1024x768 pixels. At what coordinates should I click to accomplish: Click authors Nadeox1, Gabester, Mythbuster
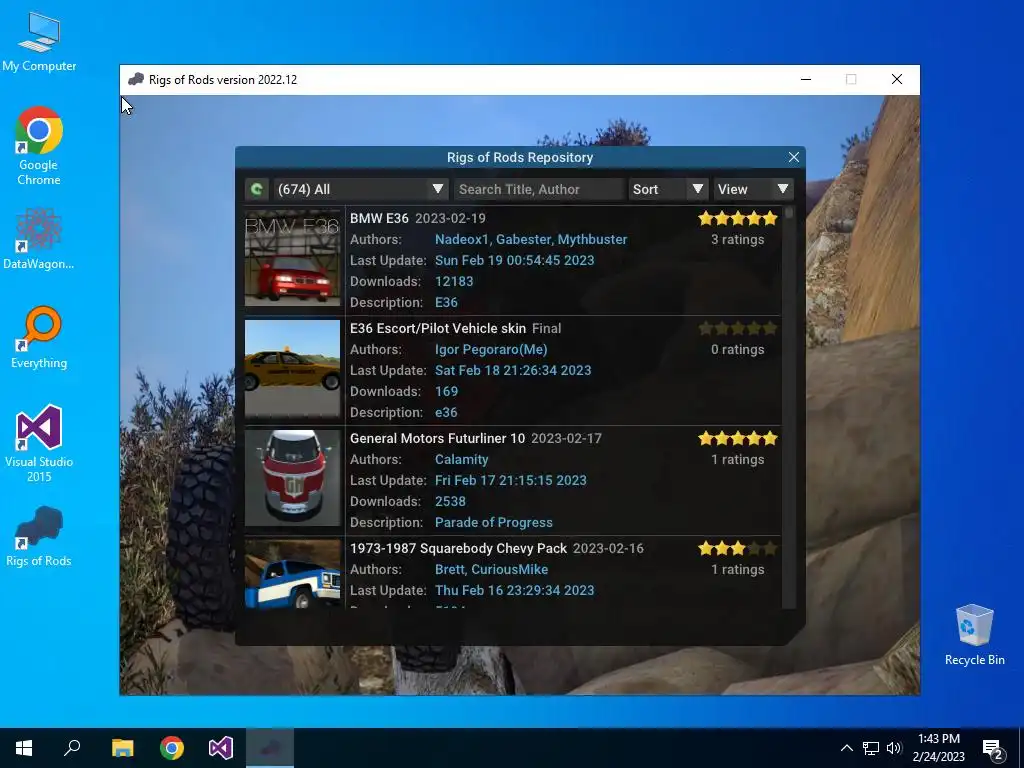pos(531,240)
